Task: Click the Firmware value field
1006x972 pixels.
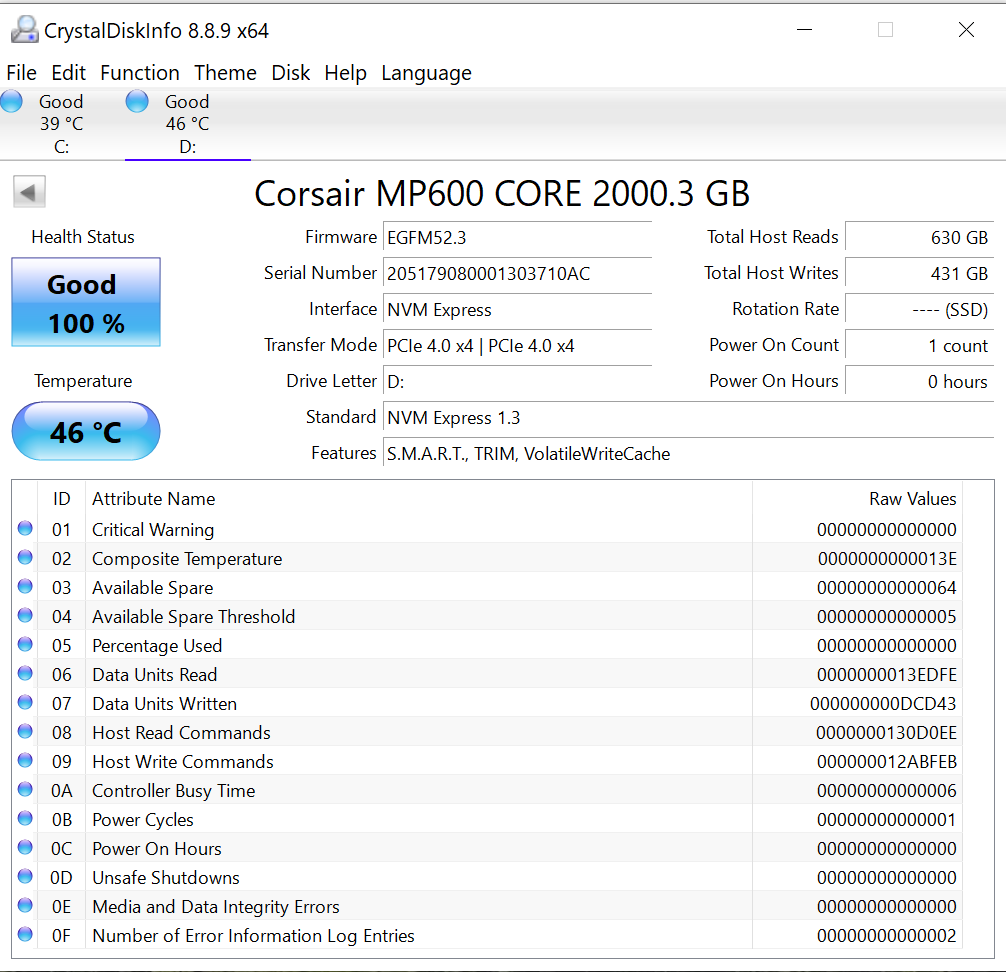Action: point(516,237)
